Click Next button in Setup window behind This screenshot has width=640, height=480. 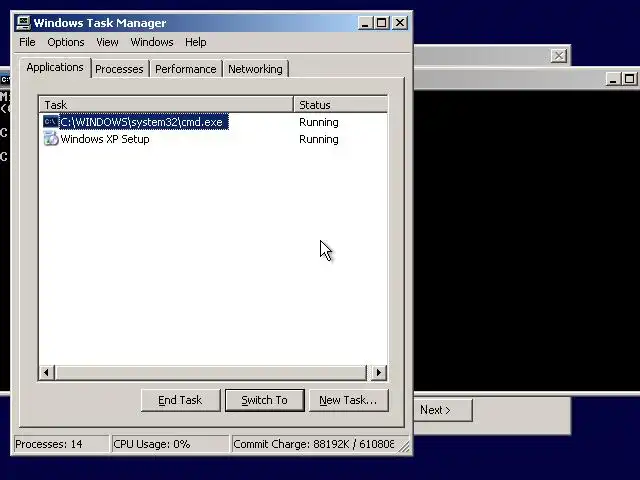(x=443, y=410)
